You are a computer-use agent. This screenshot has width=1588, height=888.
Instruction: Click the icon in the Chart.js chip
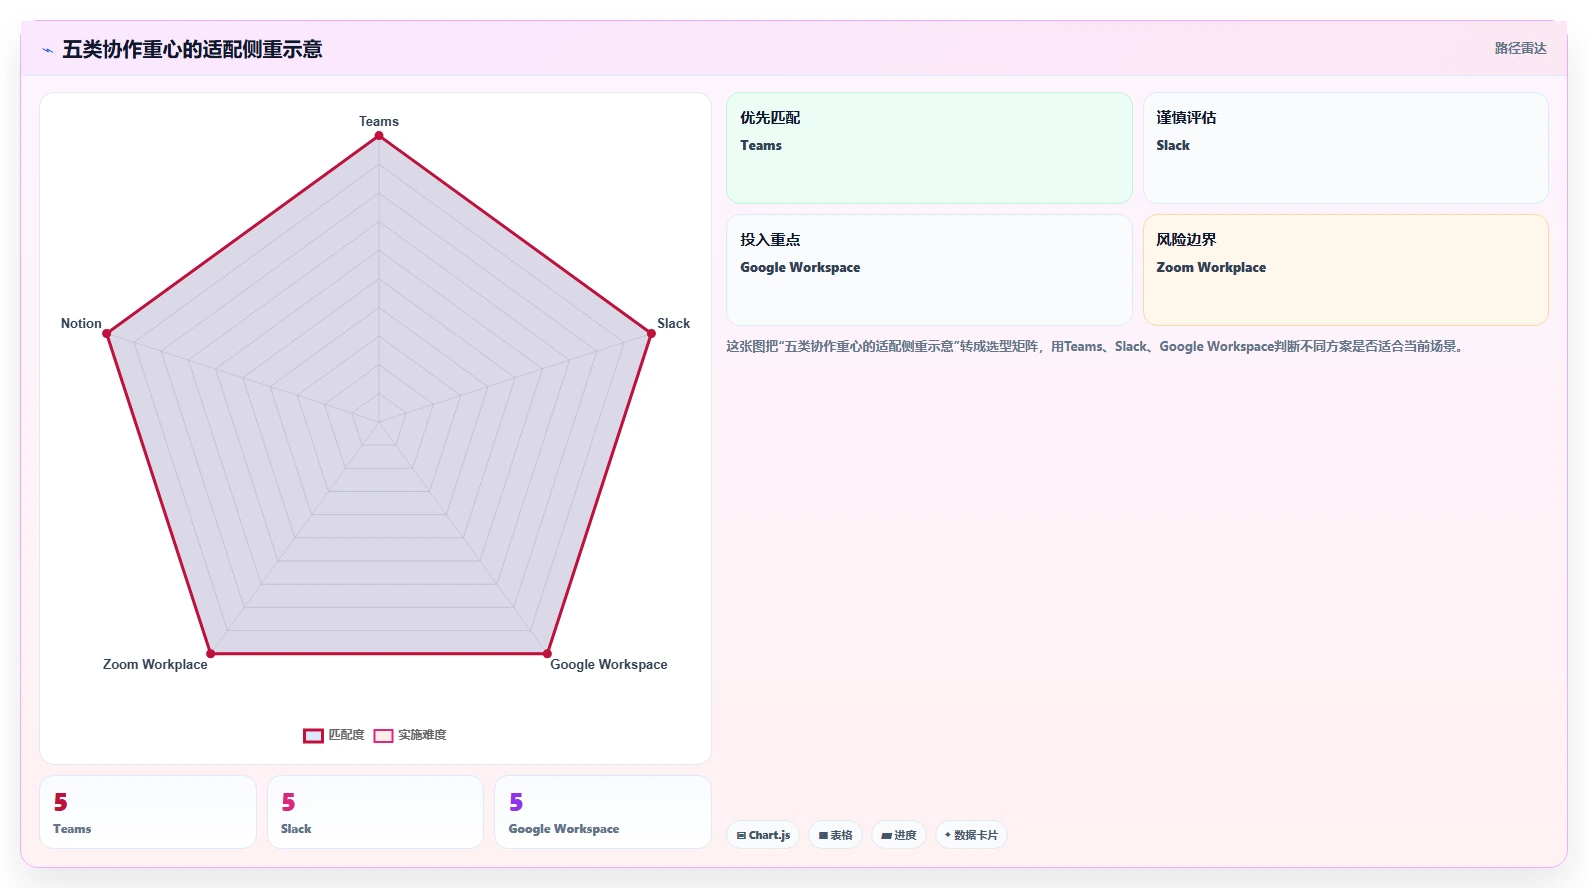(x=741, y=835)
